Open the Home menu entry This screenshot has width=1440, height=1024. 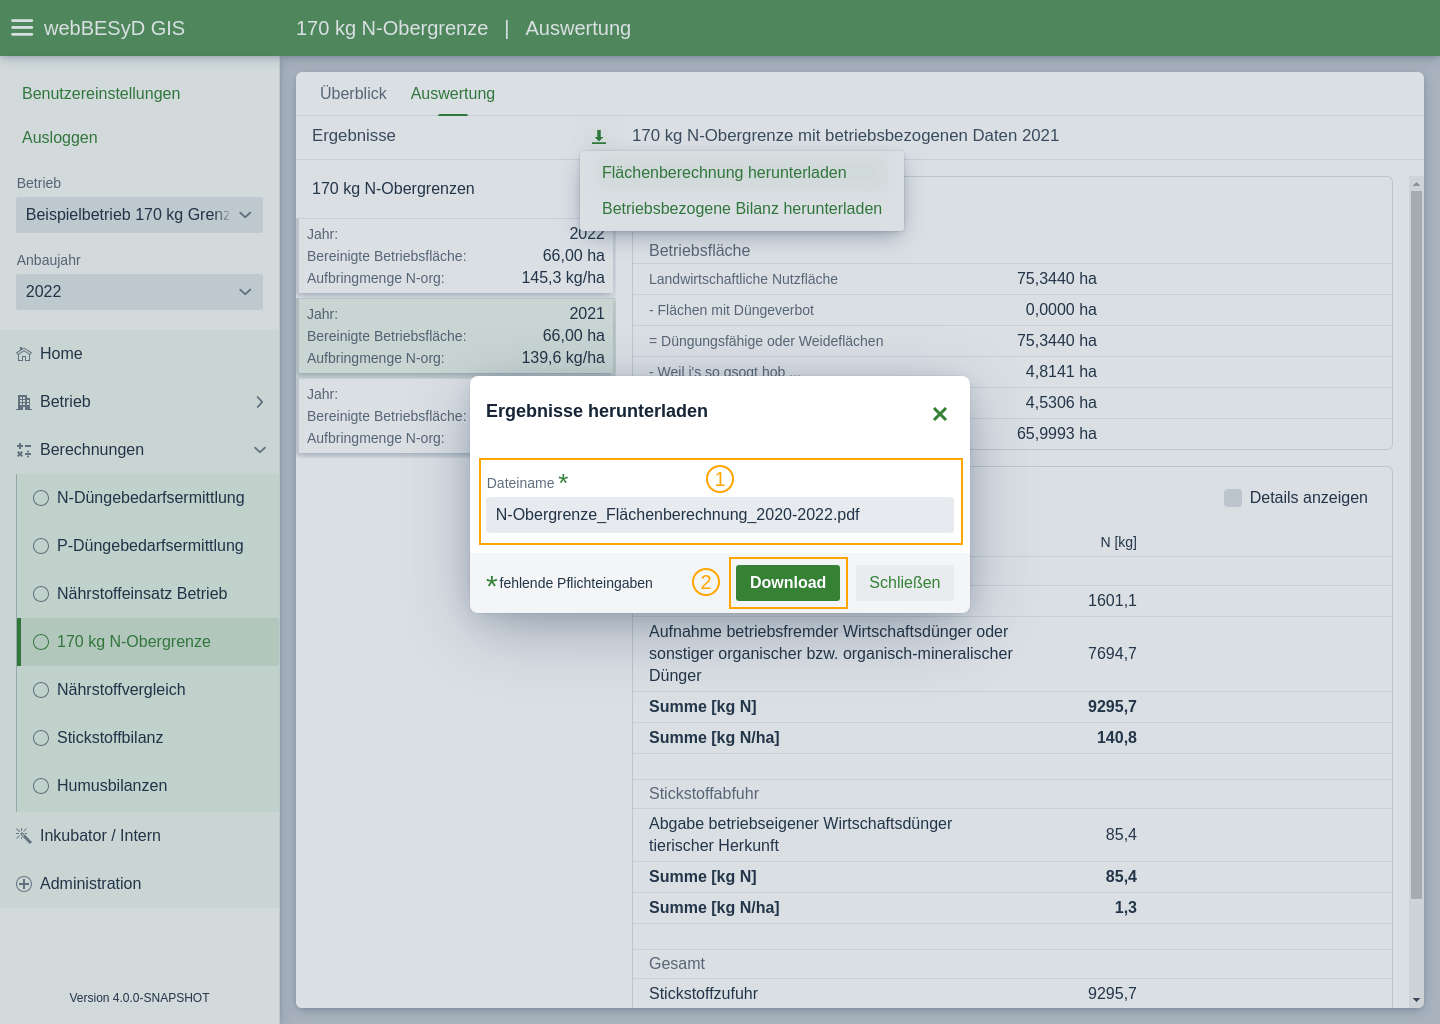139,354
